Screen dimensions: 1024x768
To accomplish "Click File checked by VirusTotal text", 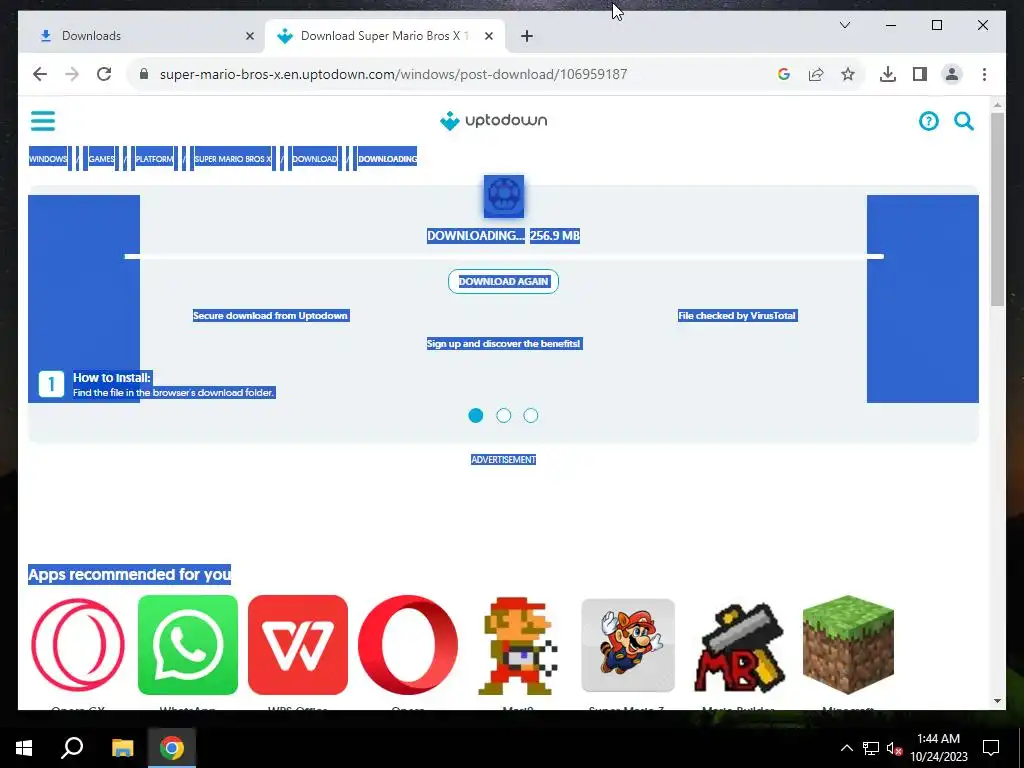I will (737, 315).
